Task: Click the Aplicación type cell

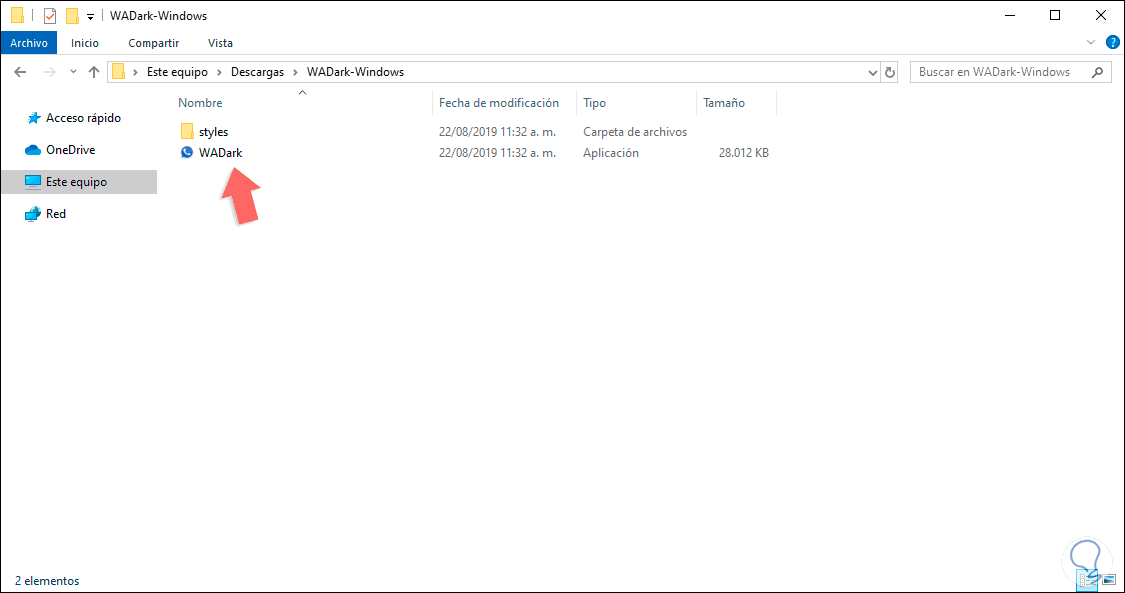Action: tap(611, 153)
